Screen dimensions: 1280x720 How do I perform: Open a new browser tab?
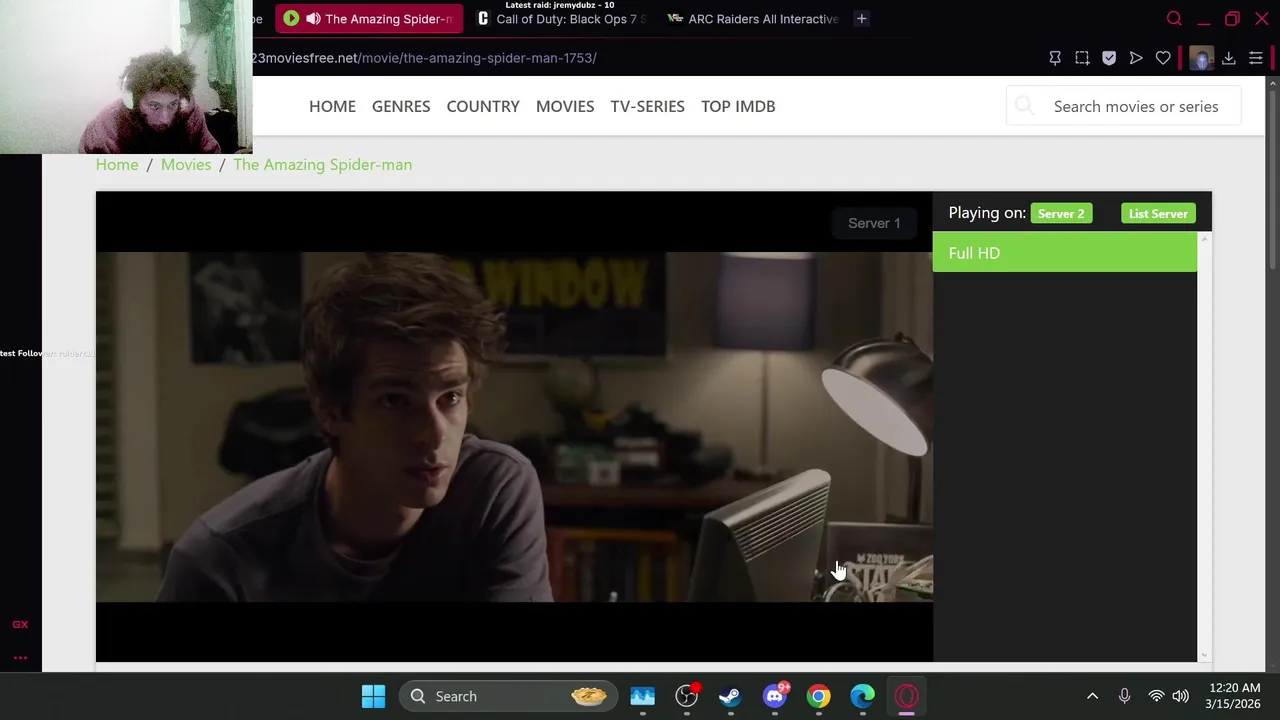tap(861, 19)
